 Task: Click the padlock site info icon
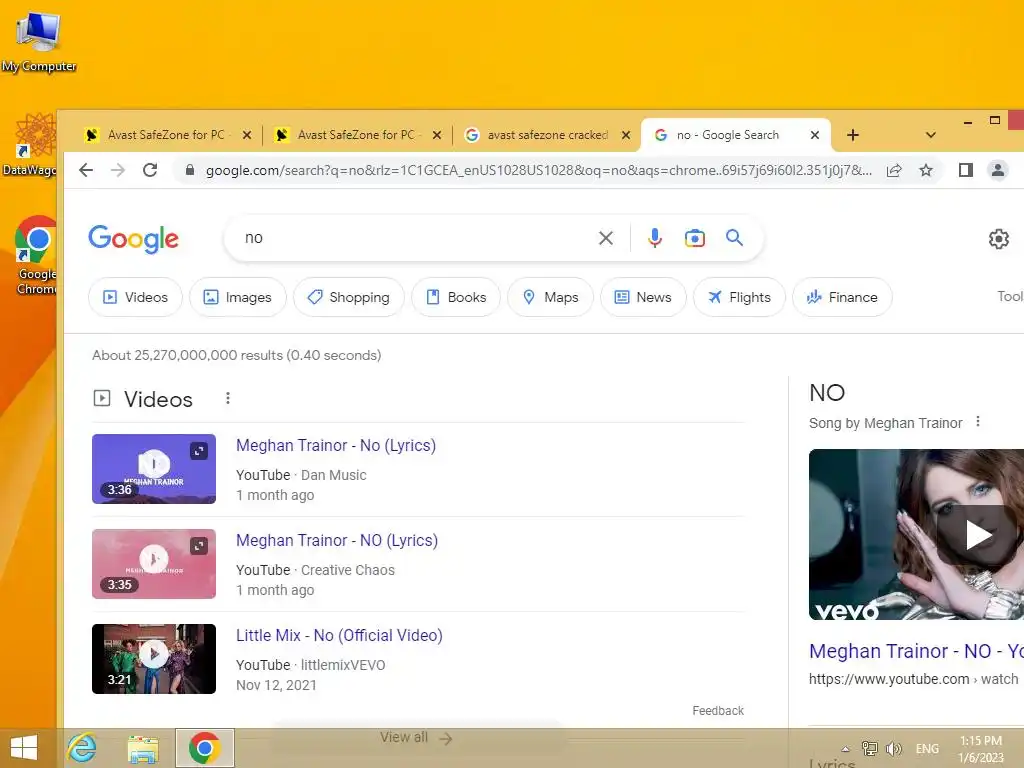pos(190,170)
